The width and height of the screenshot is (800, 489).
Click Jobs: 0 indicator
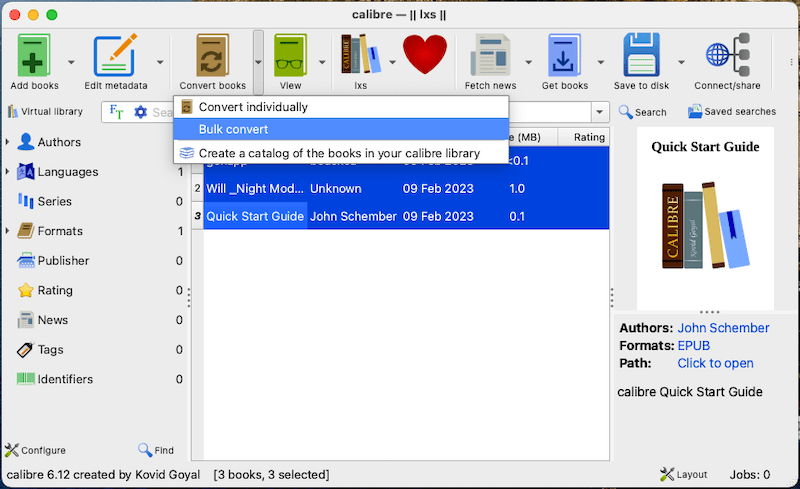pyautogui.click(x=749, y=475)
